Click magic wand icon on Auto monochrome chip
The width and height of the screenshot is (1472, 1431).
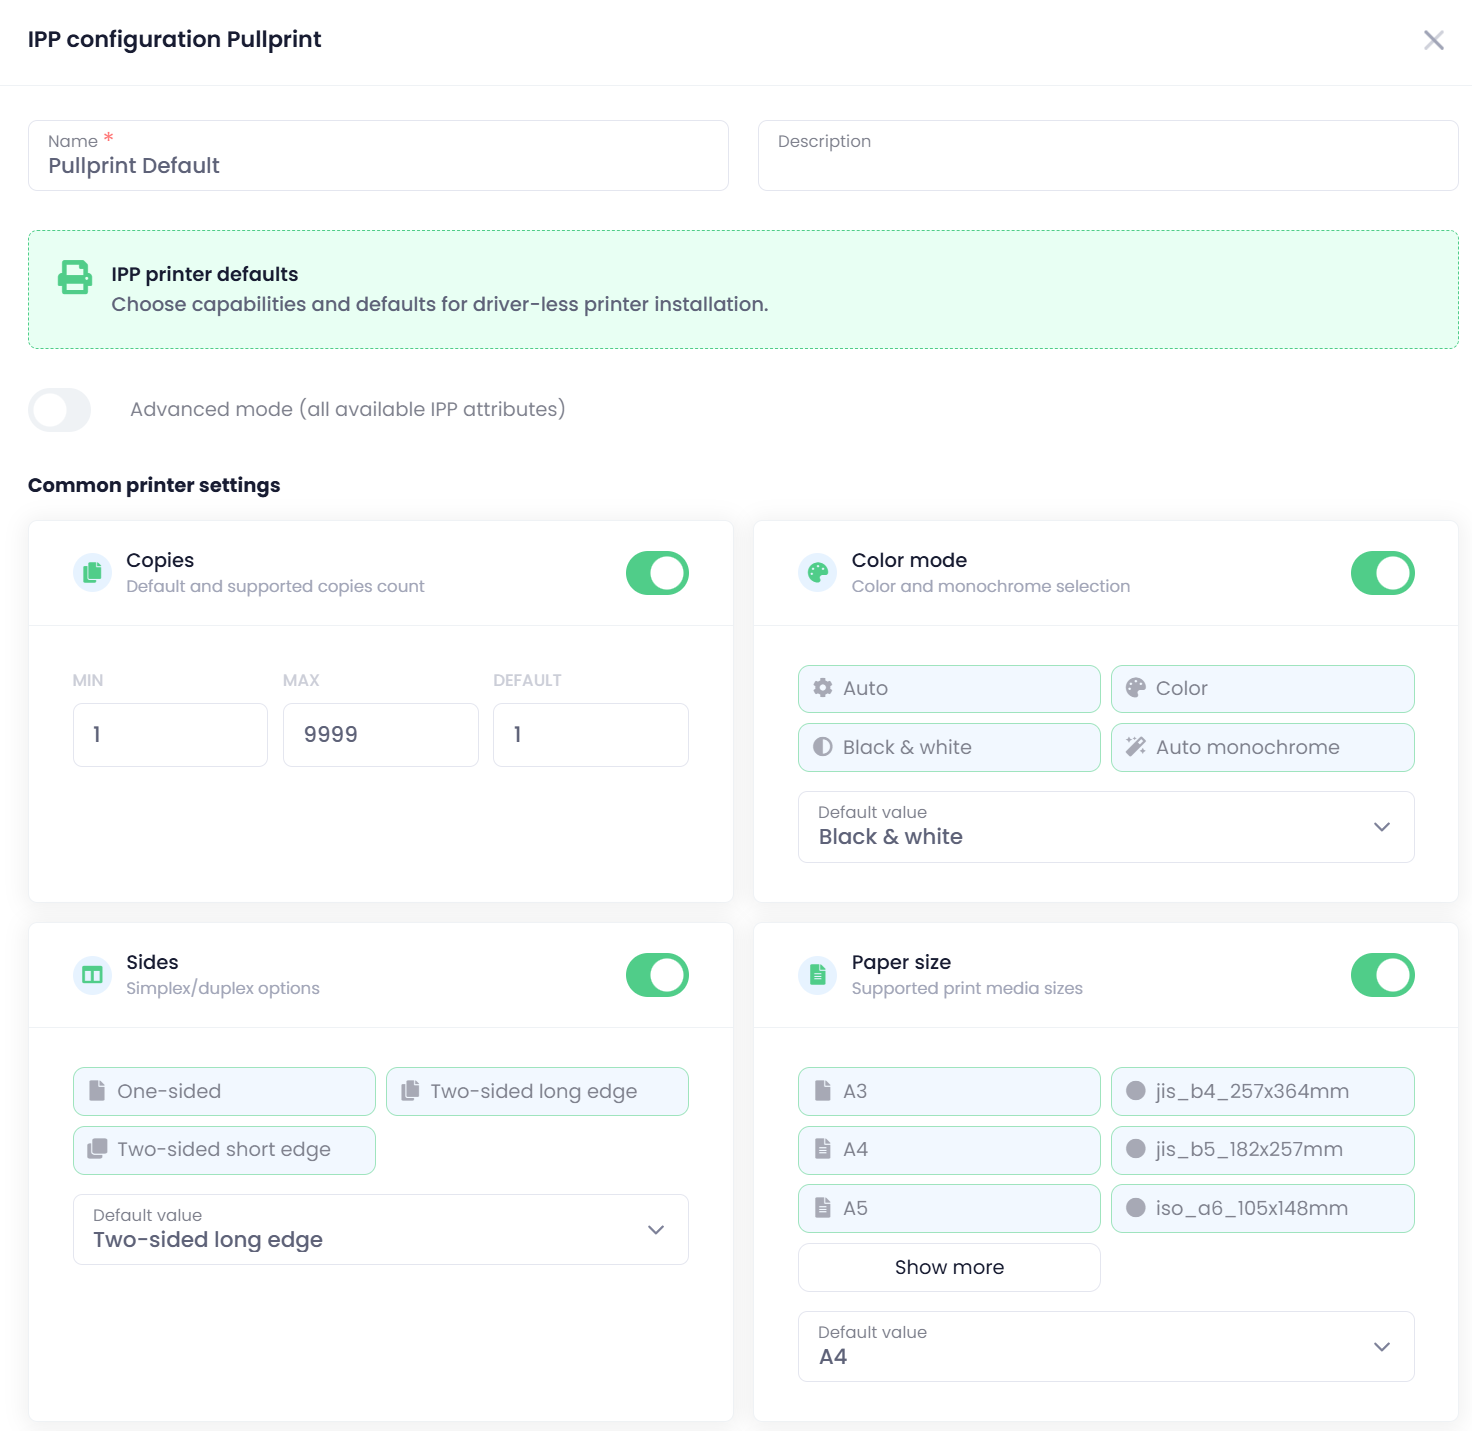point(1136,747)
